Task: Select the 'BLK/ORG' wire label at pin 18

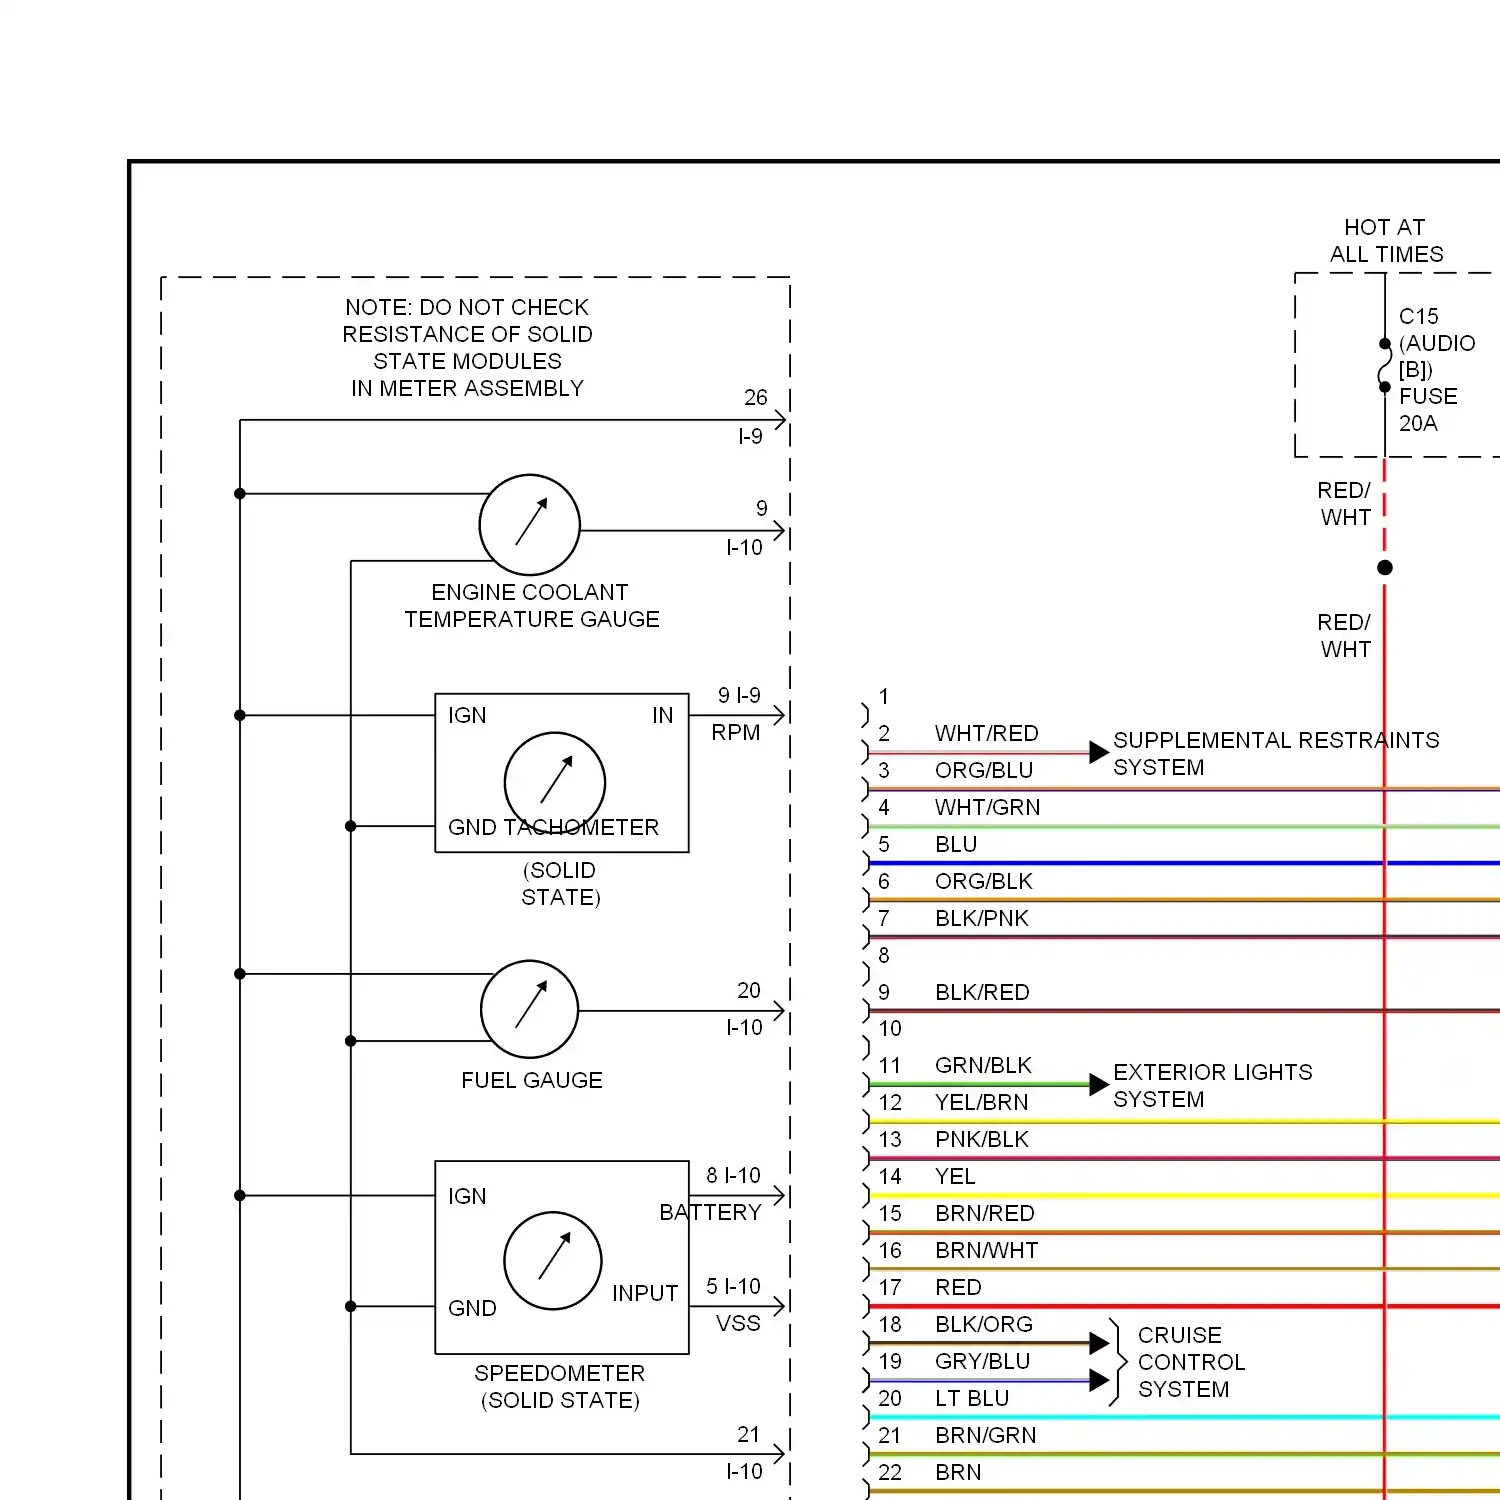Action: 984,1324
